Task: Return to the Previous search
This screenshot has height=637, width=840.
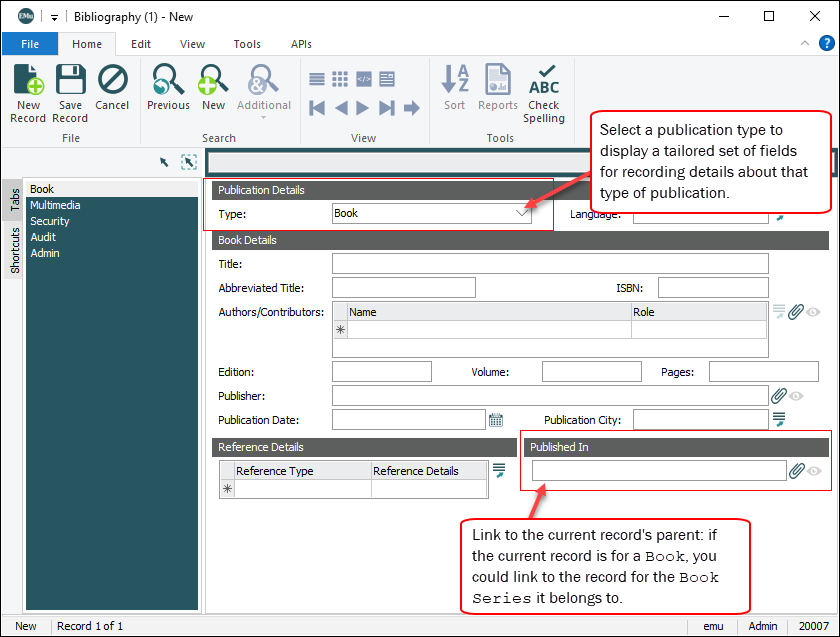Action: pos(168,90)
